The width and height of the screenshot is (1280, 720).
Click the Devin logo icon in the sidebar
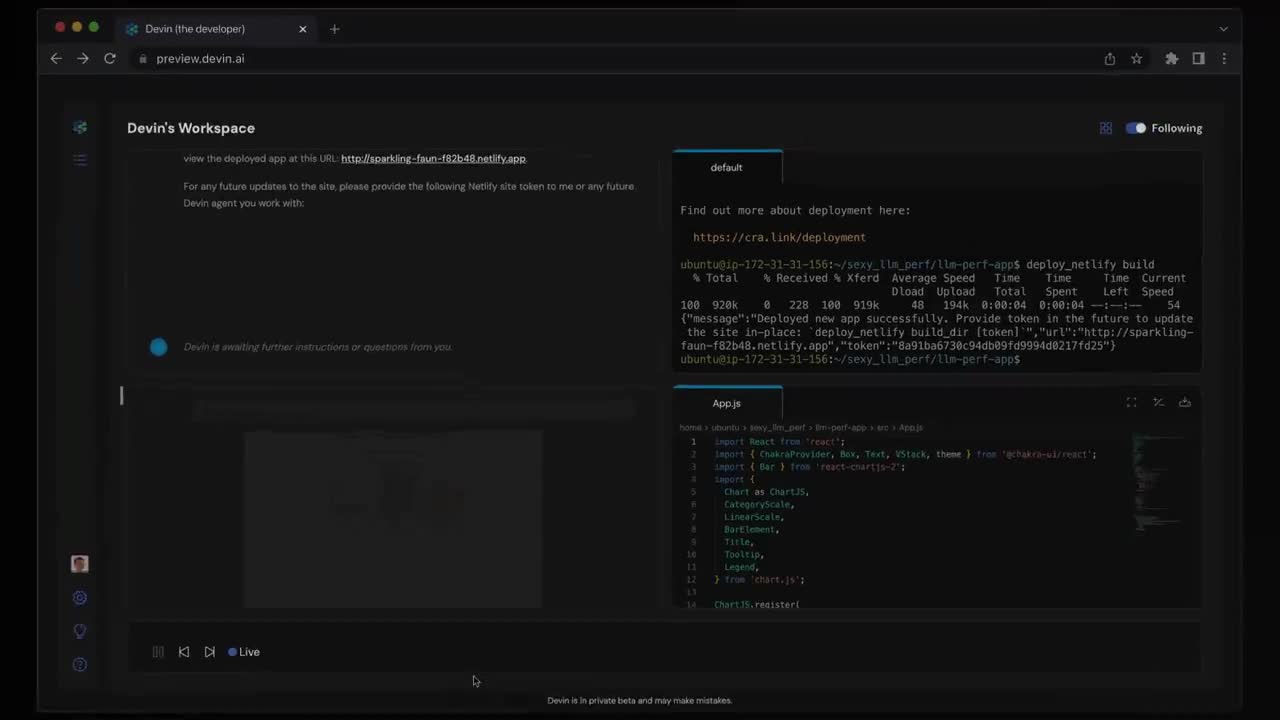tap(80, 127)
